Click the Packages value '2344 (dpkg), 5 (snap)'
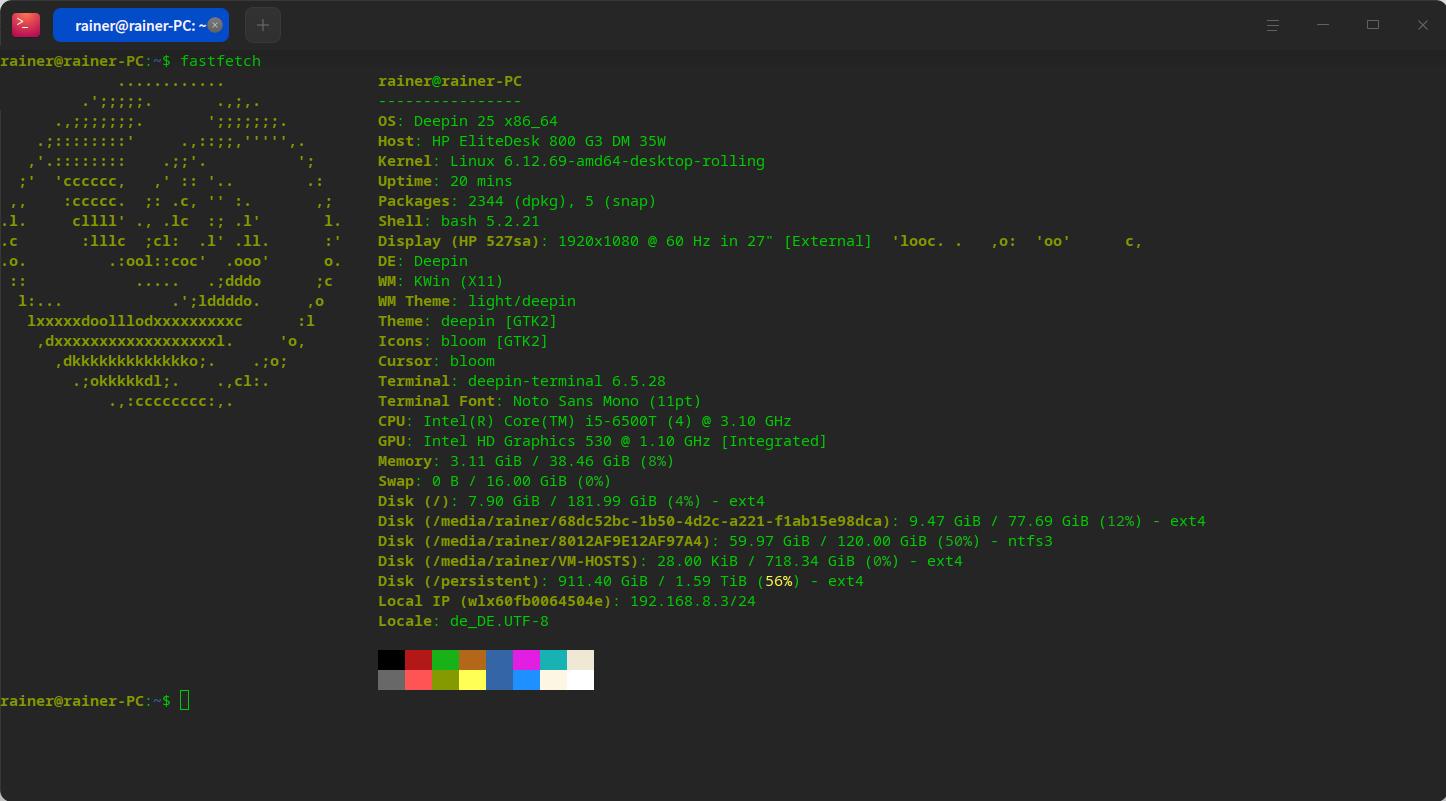This screenshot has width=1446, height=801. coord(562,201)
